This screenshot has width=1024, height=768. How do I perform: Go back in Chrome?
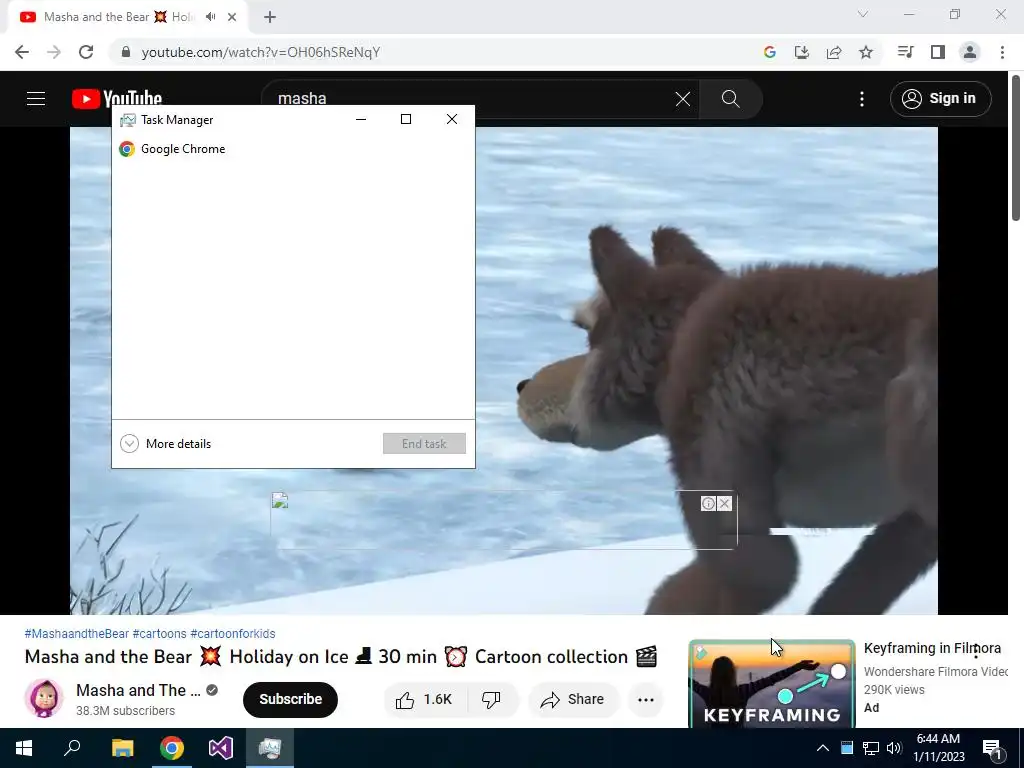click(22, 52)
